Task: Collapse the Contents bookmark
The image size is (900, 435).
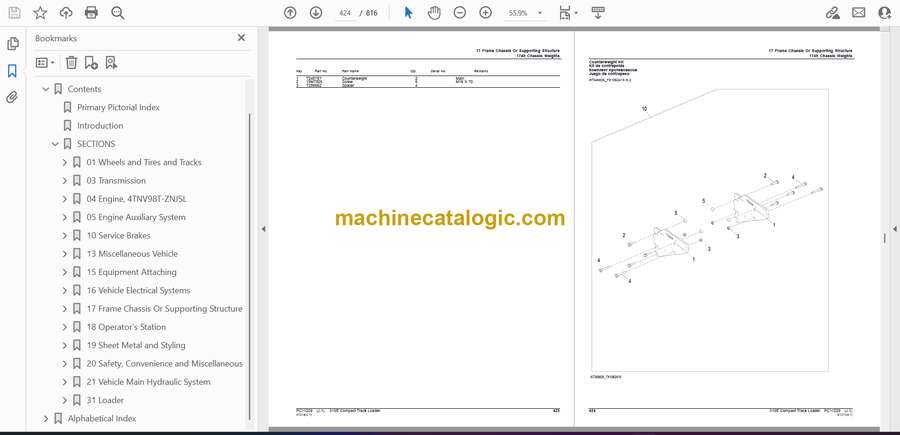Action: click(46, 89)
